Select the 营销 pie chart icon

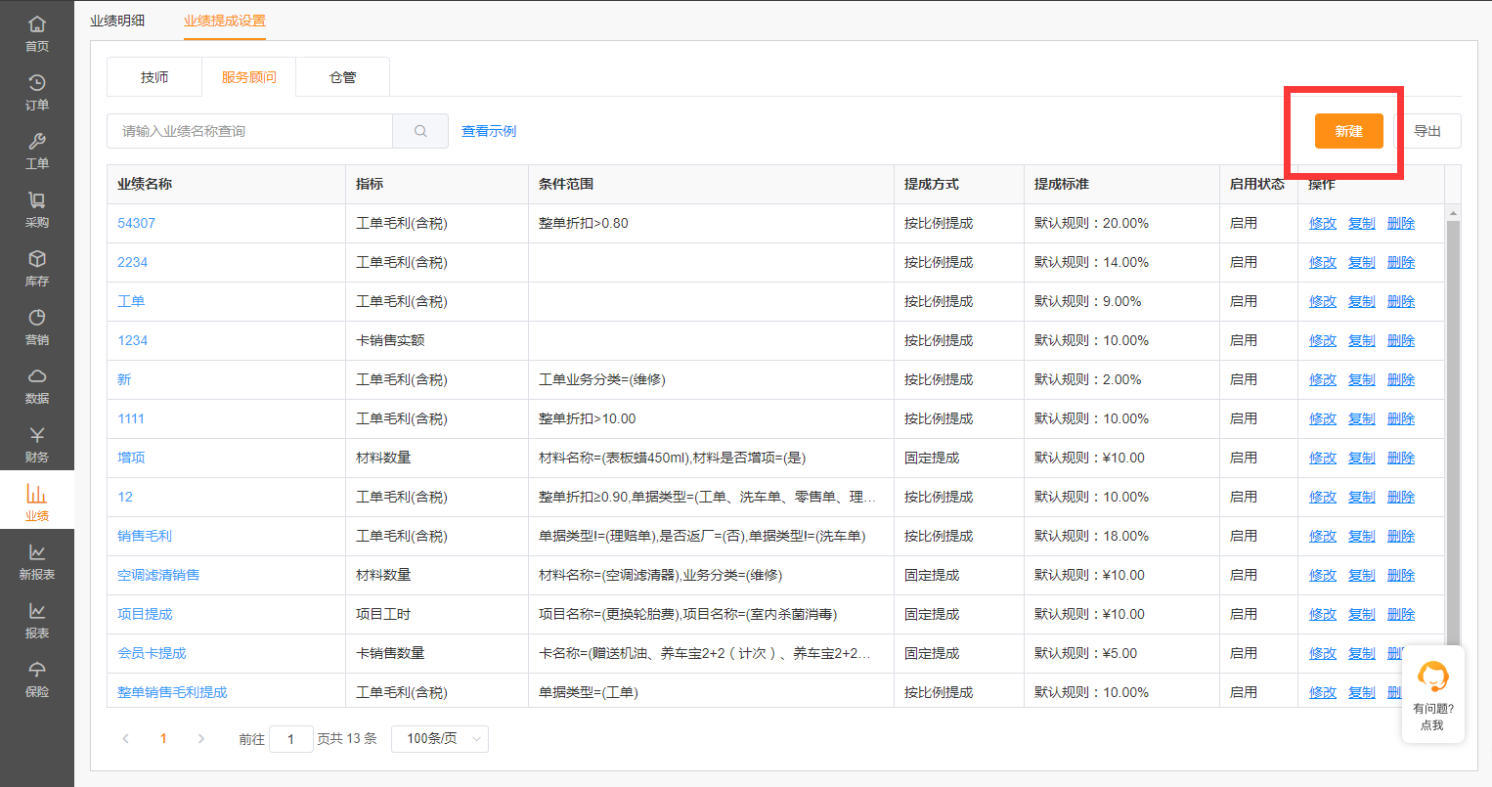tap(37, 317)
